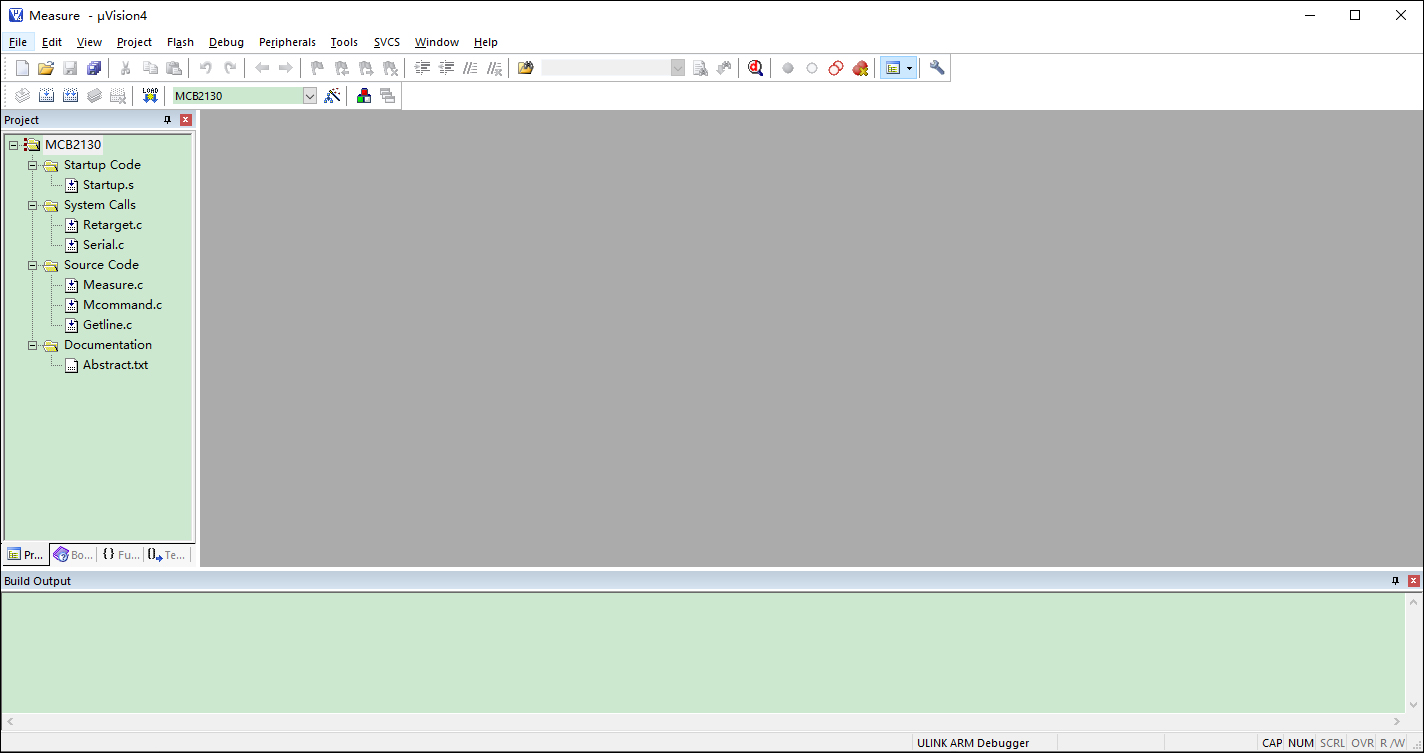Select Measure.c in the project tree

113,285
